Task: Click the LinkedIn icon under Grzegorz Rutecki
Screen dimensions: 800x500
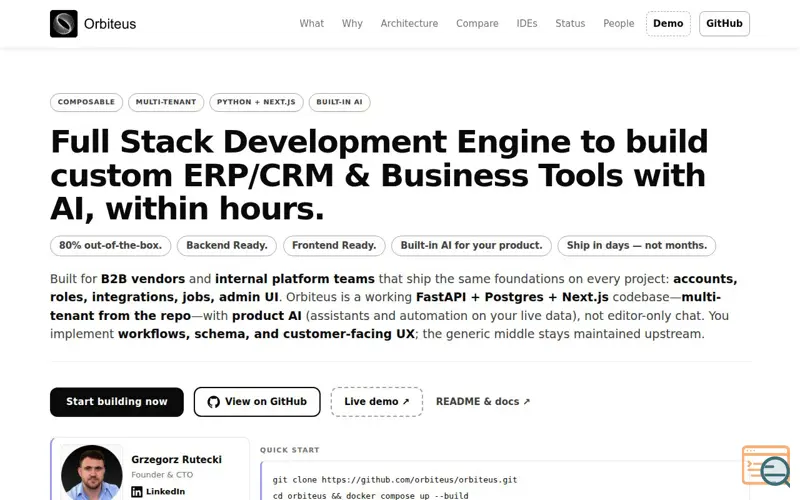Action: [137, 492]
